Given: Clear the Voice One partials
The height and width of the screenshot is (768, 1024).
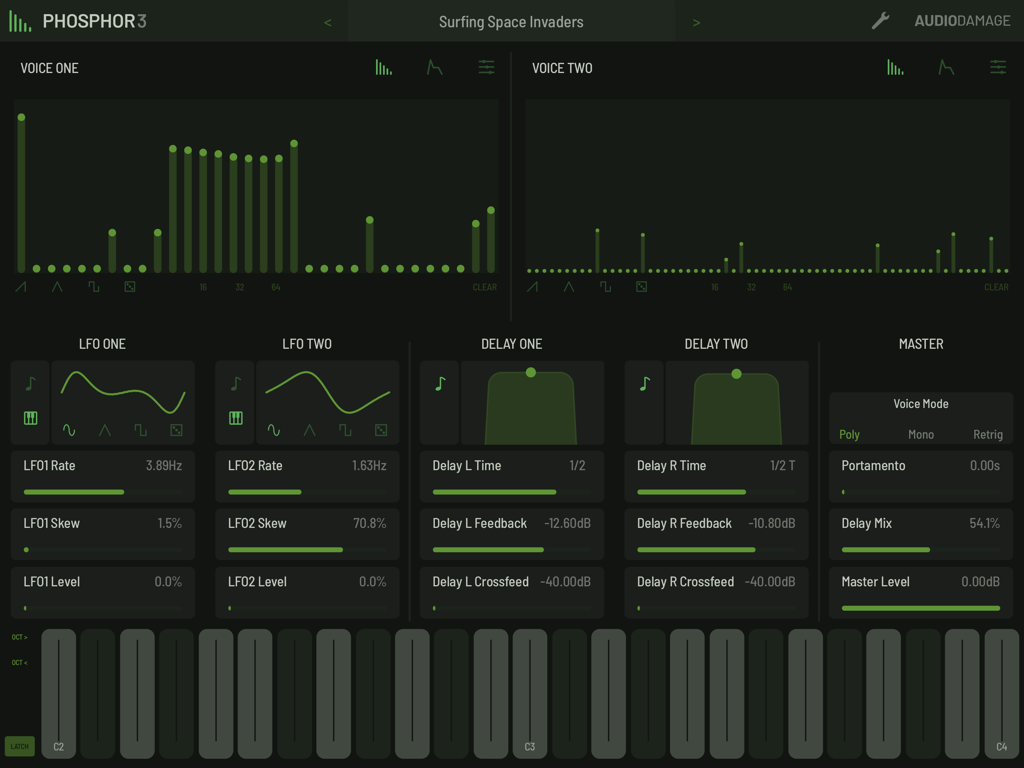Looking at the screenshot, I should pyautogui.click(x=484, y=288).
